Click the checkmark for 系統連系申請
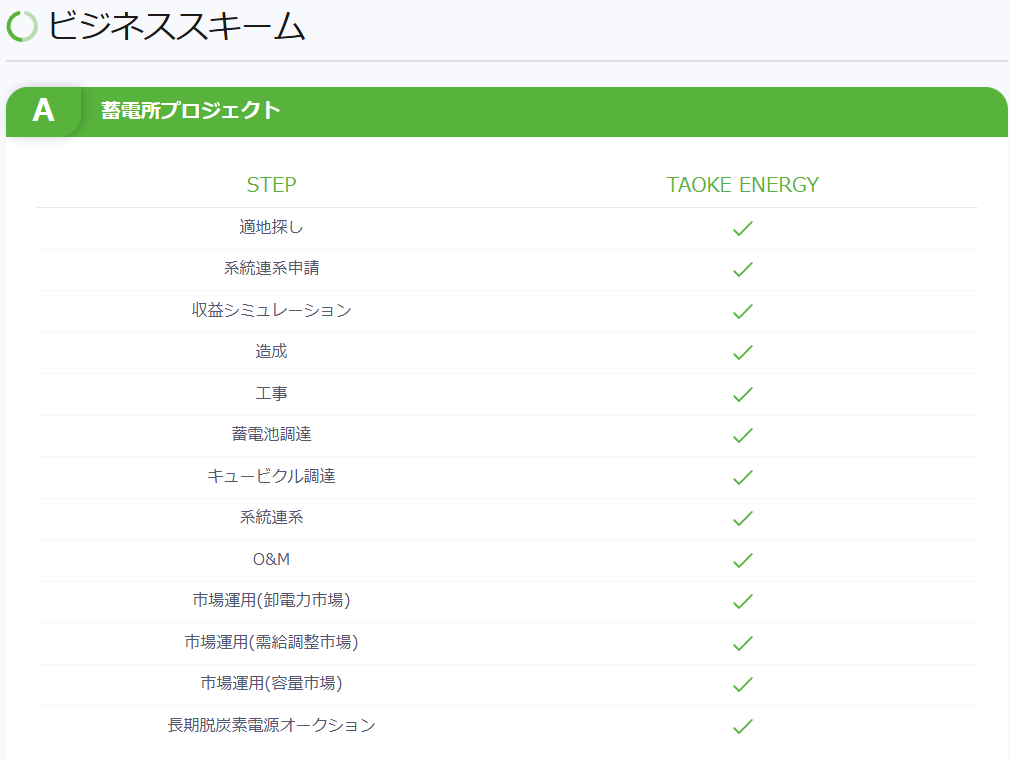This screenshot has height=760, width=1011. tap(742, 270)
